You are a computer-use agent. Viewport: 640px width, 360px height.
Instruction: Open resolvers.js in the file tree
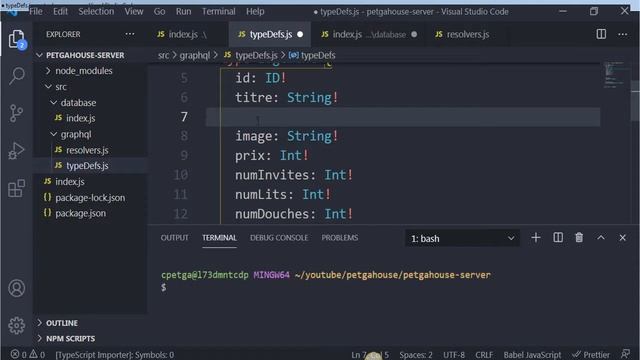tap(87, 150)
